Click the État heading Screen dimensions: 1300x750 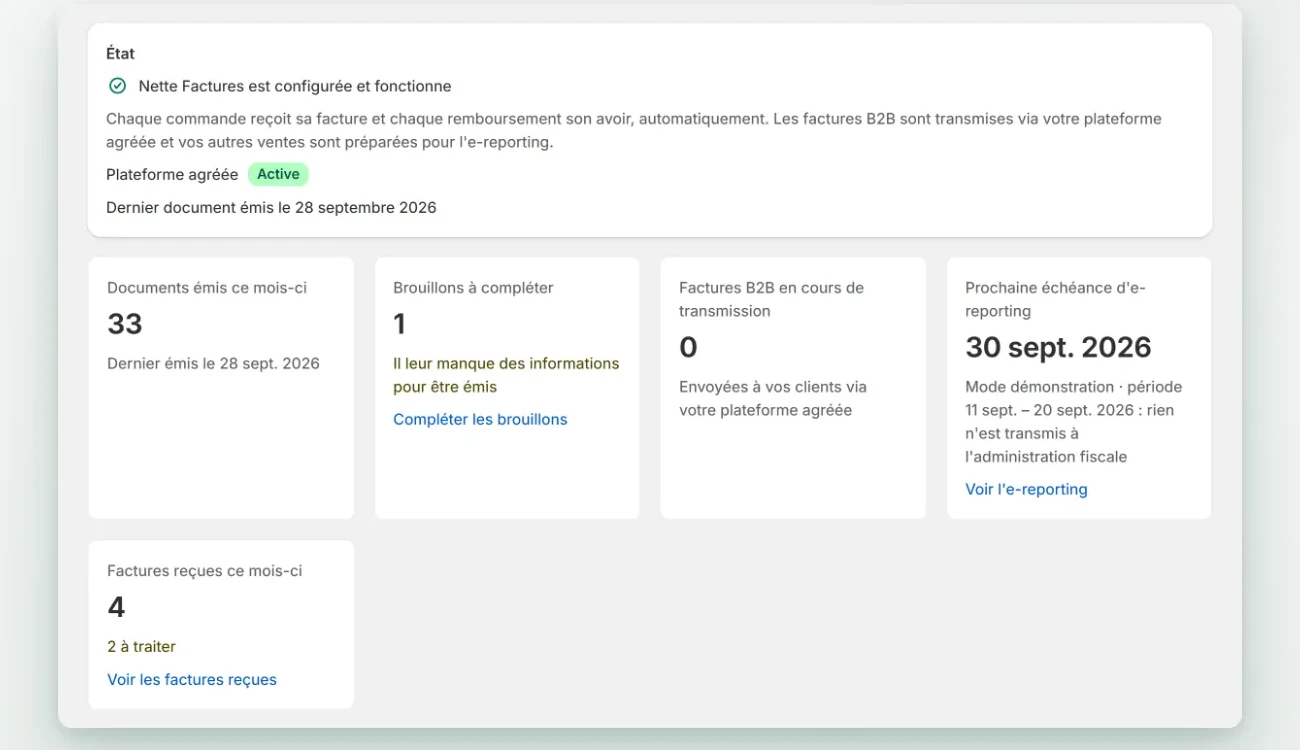tap(120, 53)
